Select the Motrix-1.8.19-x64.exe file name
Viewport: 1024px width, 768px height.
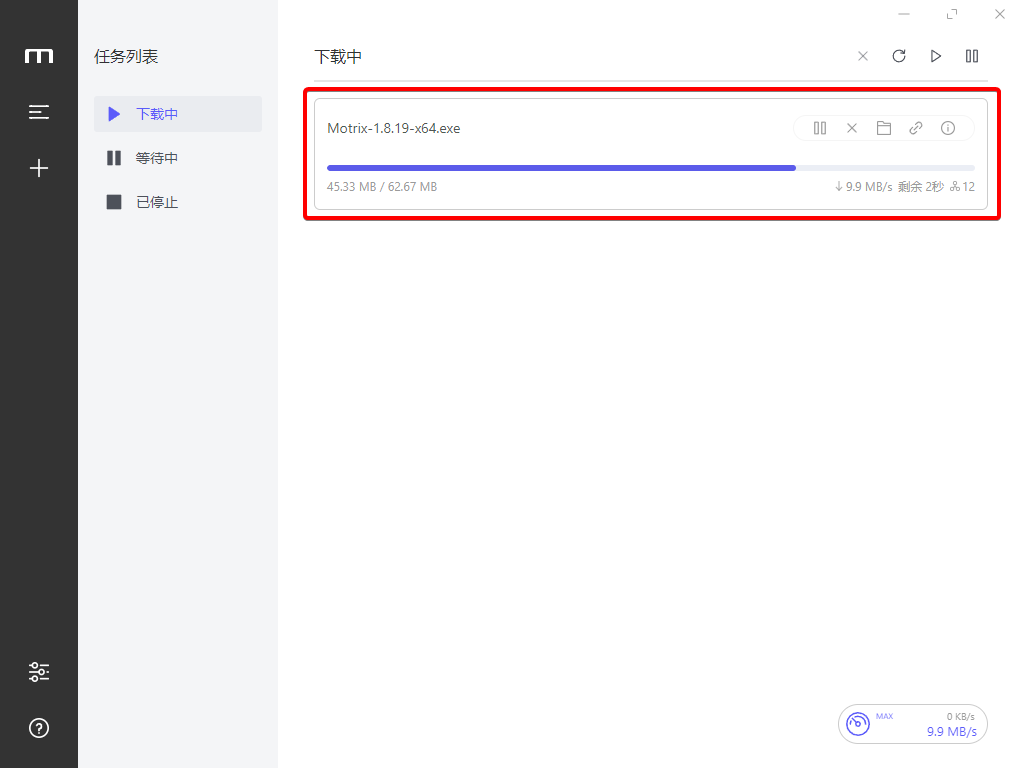click(394, 128)
